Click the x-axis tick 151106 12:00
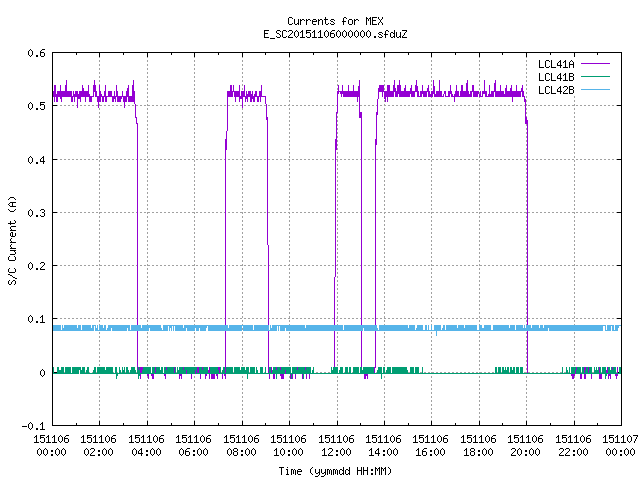The image size is (640, 480). [336, 446]
